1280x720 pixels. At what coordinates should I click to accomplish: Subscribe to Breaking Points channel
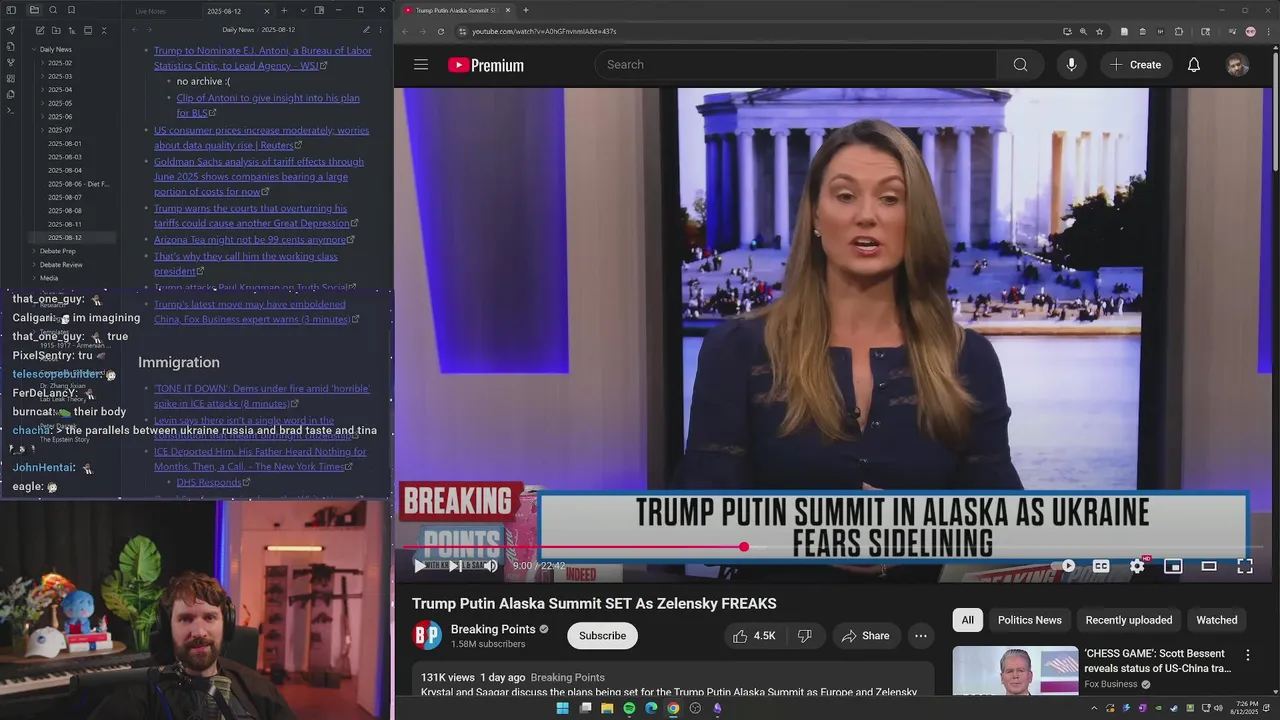click(x=602, y=636)
